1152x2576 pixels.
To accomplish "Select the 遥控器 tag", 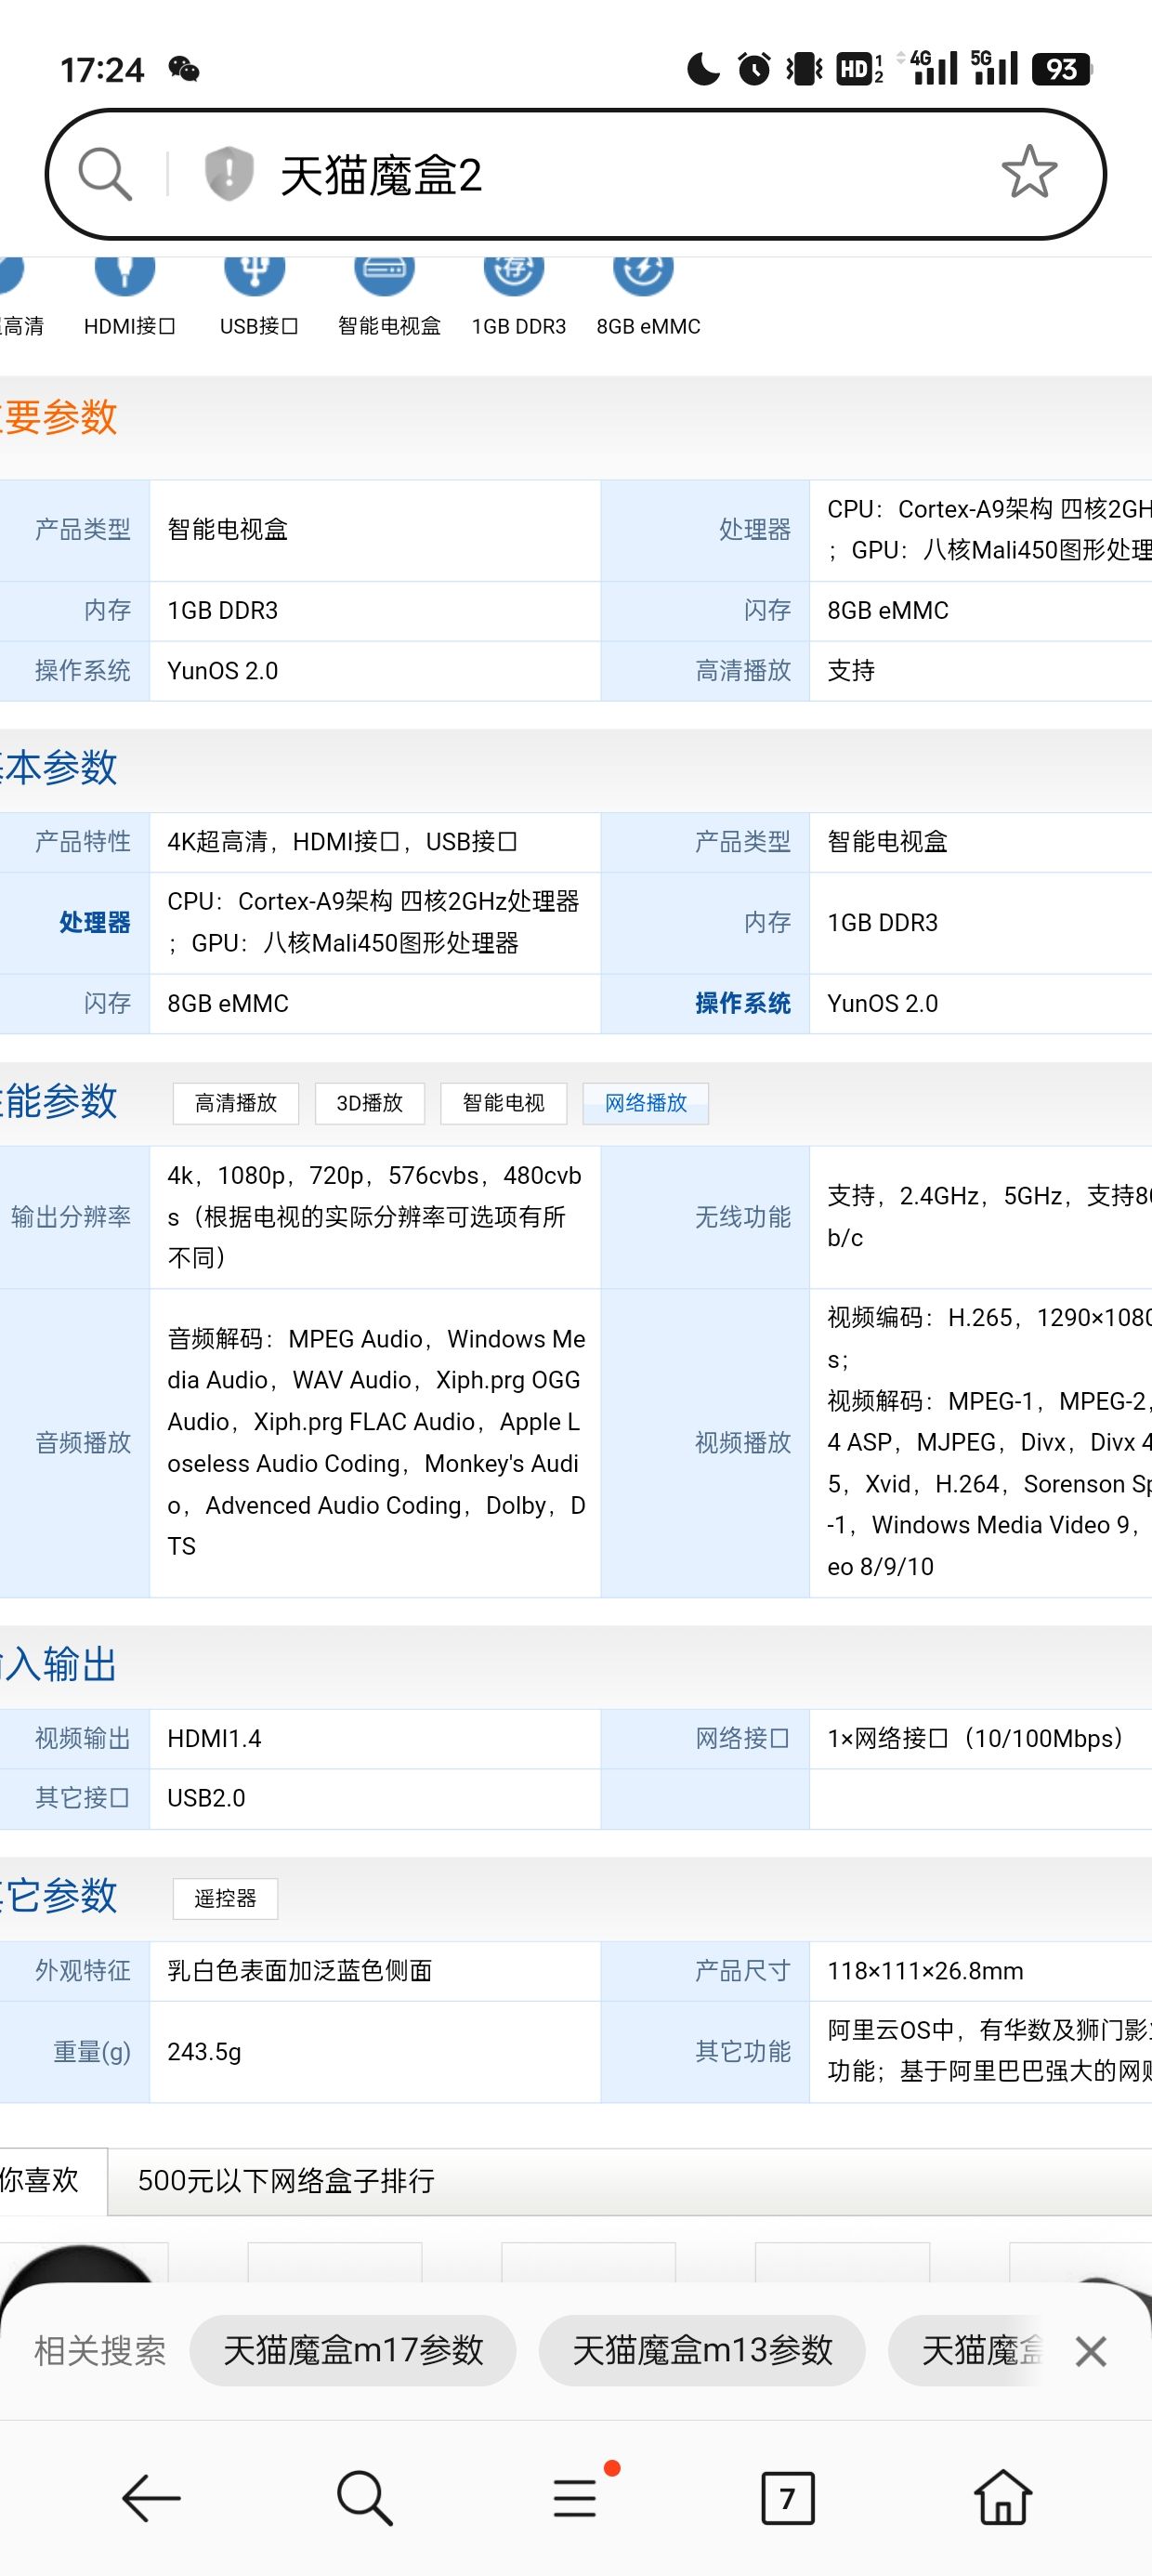I will point(225,1898).
